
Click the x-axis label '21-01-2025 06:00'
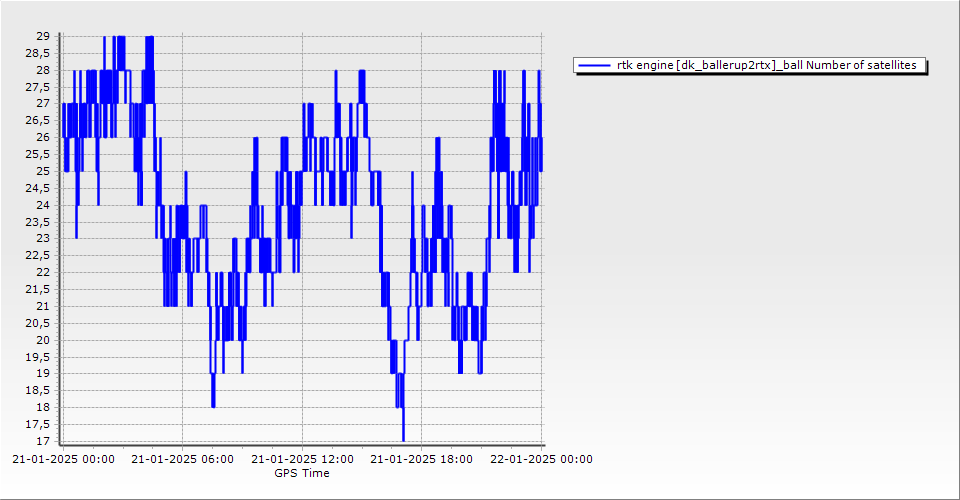[183, 460]
